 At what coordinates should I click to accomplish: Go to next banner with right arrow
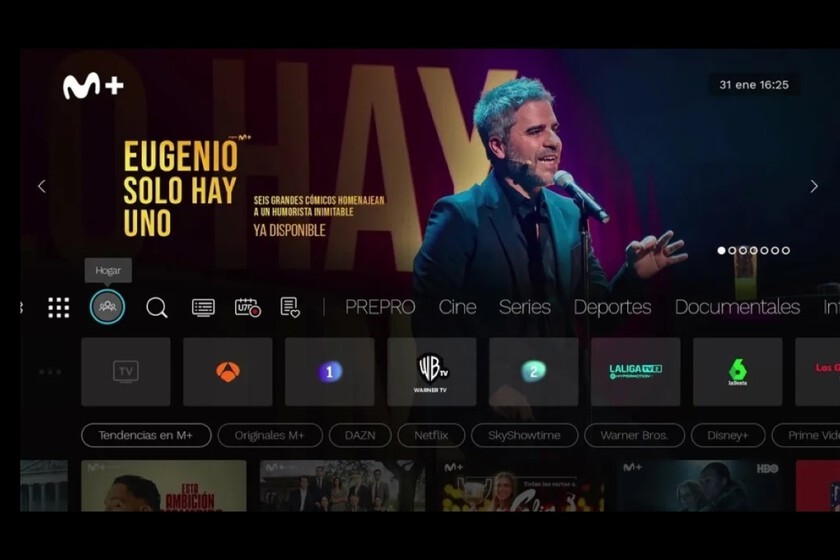click(x=814, y=186)
